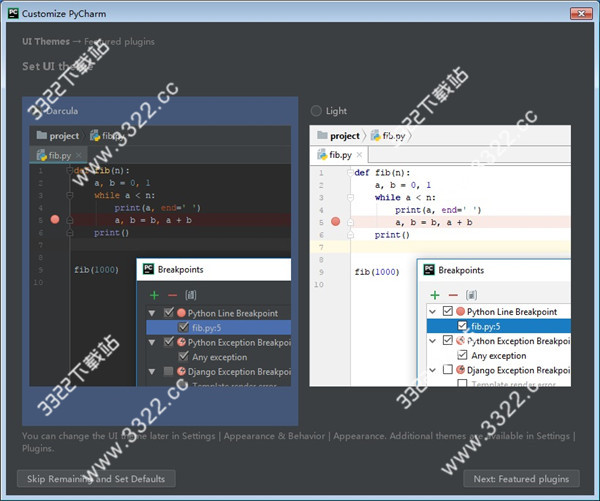Click Python Line Breakpoint red icon in Light
This screenshot has width=600, height=501.
(x=461, y=311)
